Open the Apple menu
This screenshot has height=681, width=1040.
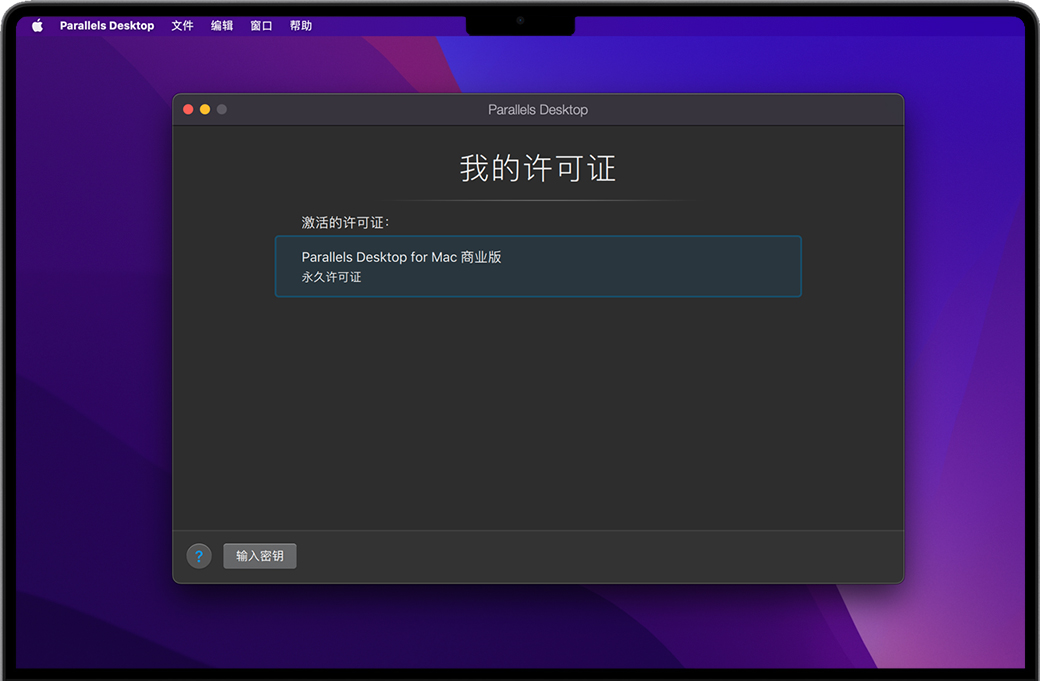pyautogui.click(x=38, y=26)
